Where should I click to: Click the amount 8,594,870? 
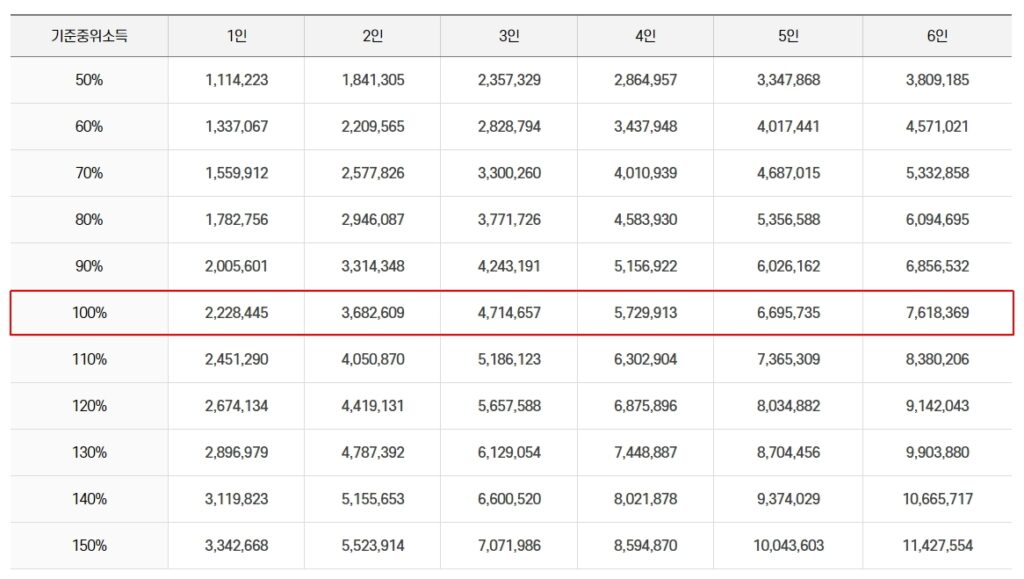pos(645,546)
